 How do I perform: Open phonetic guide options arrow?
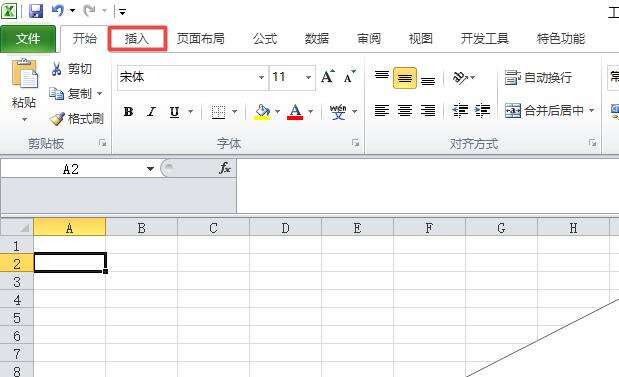click(354, 112)
